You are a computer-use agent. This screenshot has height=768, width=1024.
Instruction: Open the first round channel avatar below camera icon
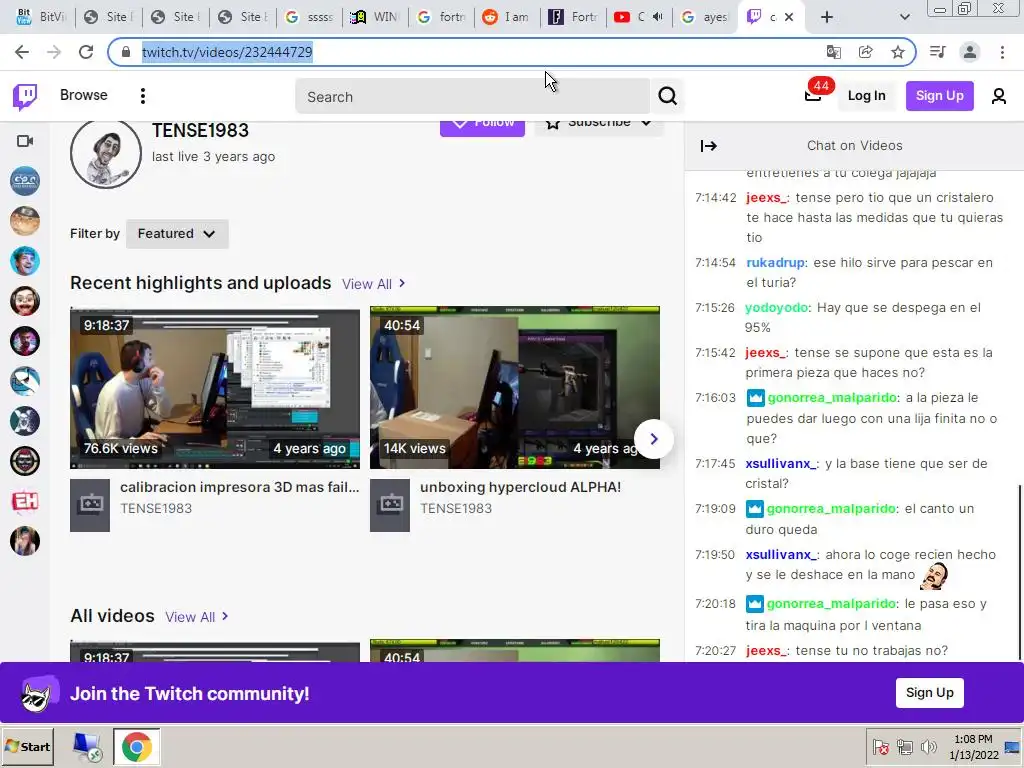25,181
